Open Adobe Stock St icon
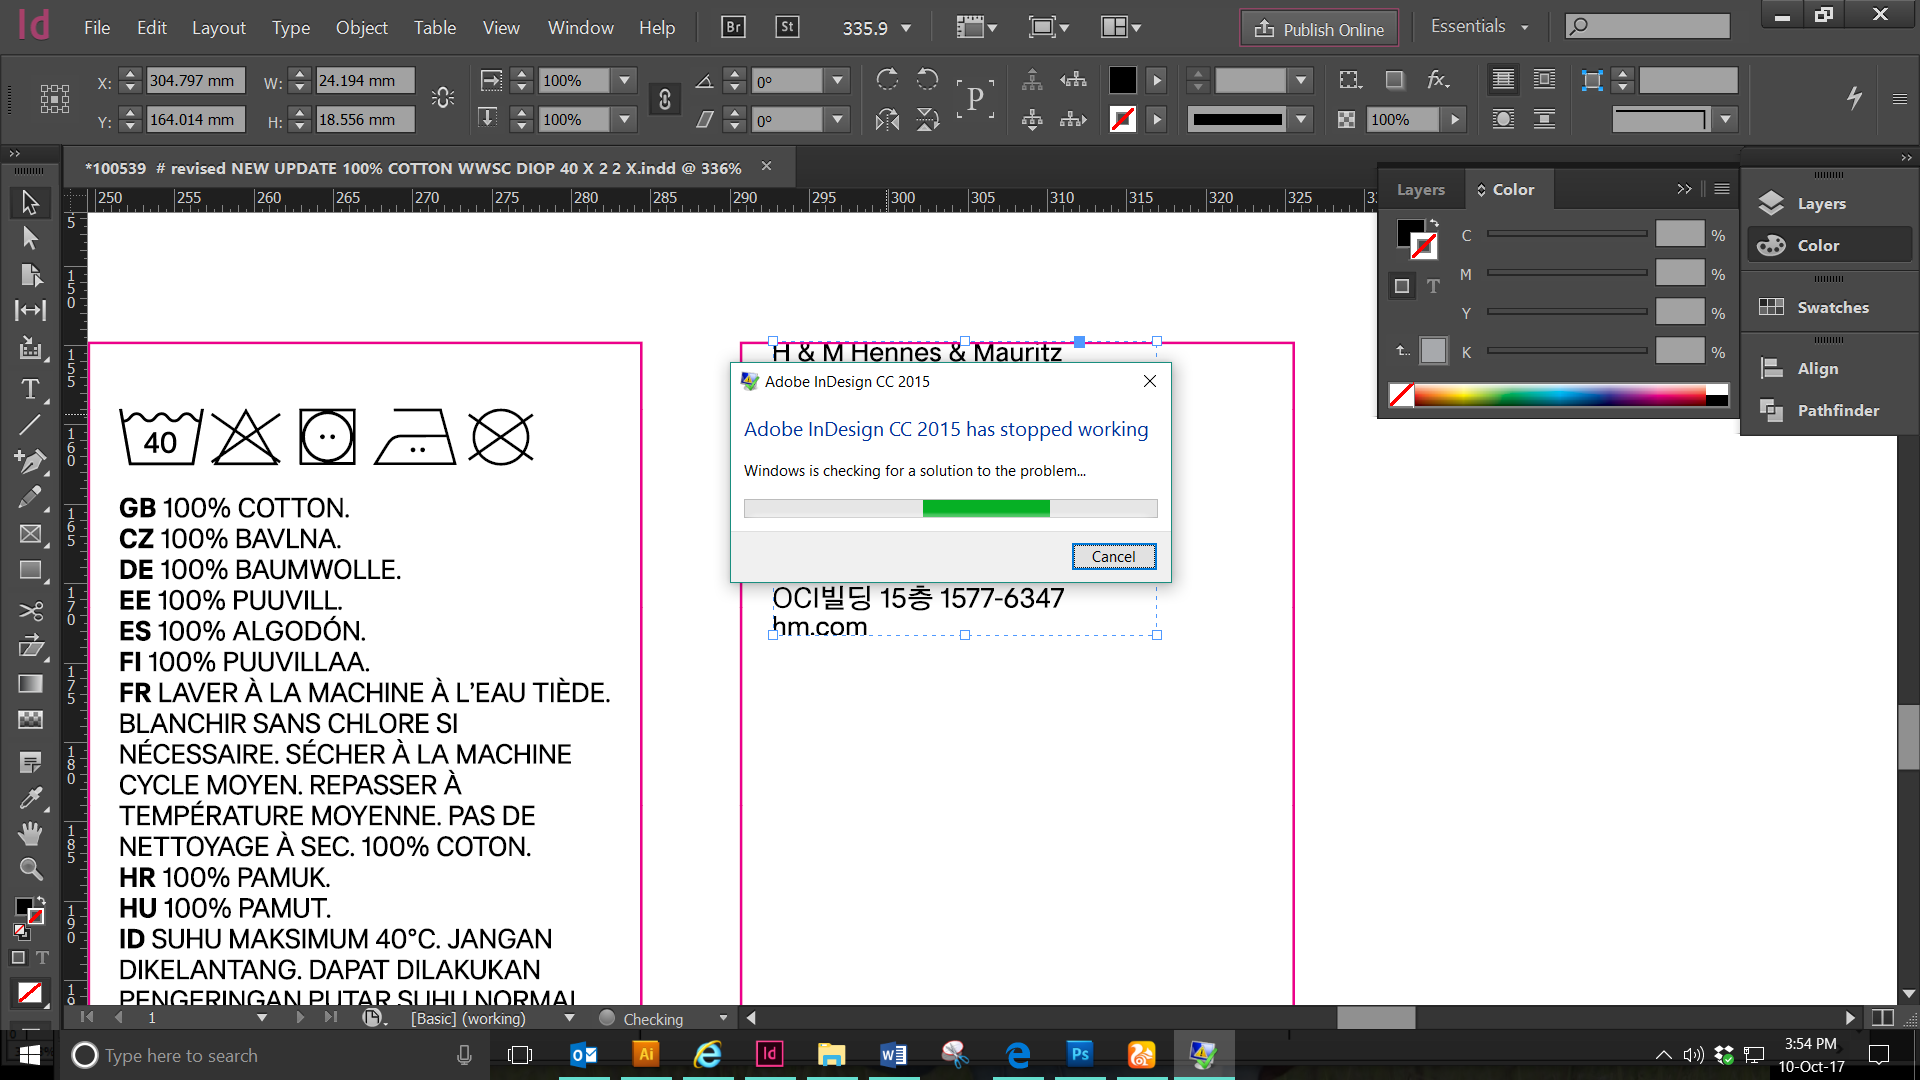 coord(788,27)
